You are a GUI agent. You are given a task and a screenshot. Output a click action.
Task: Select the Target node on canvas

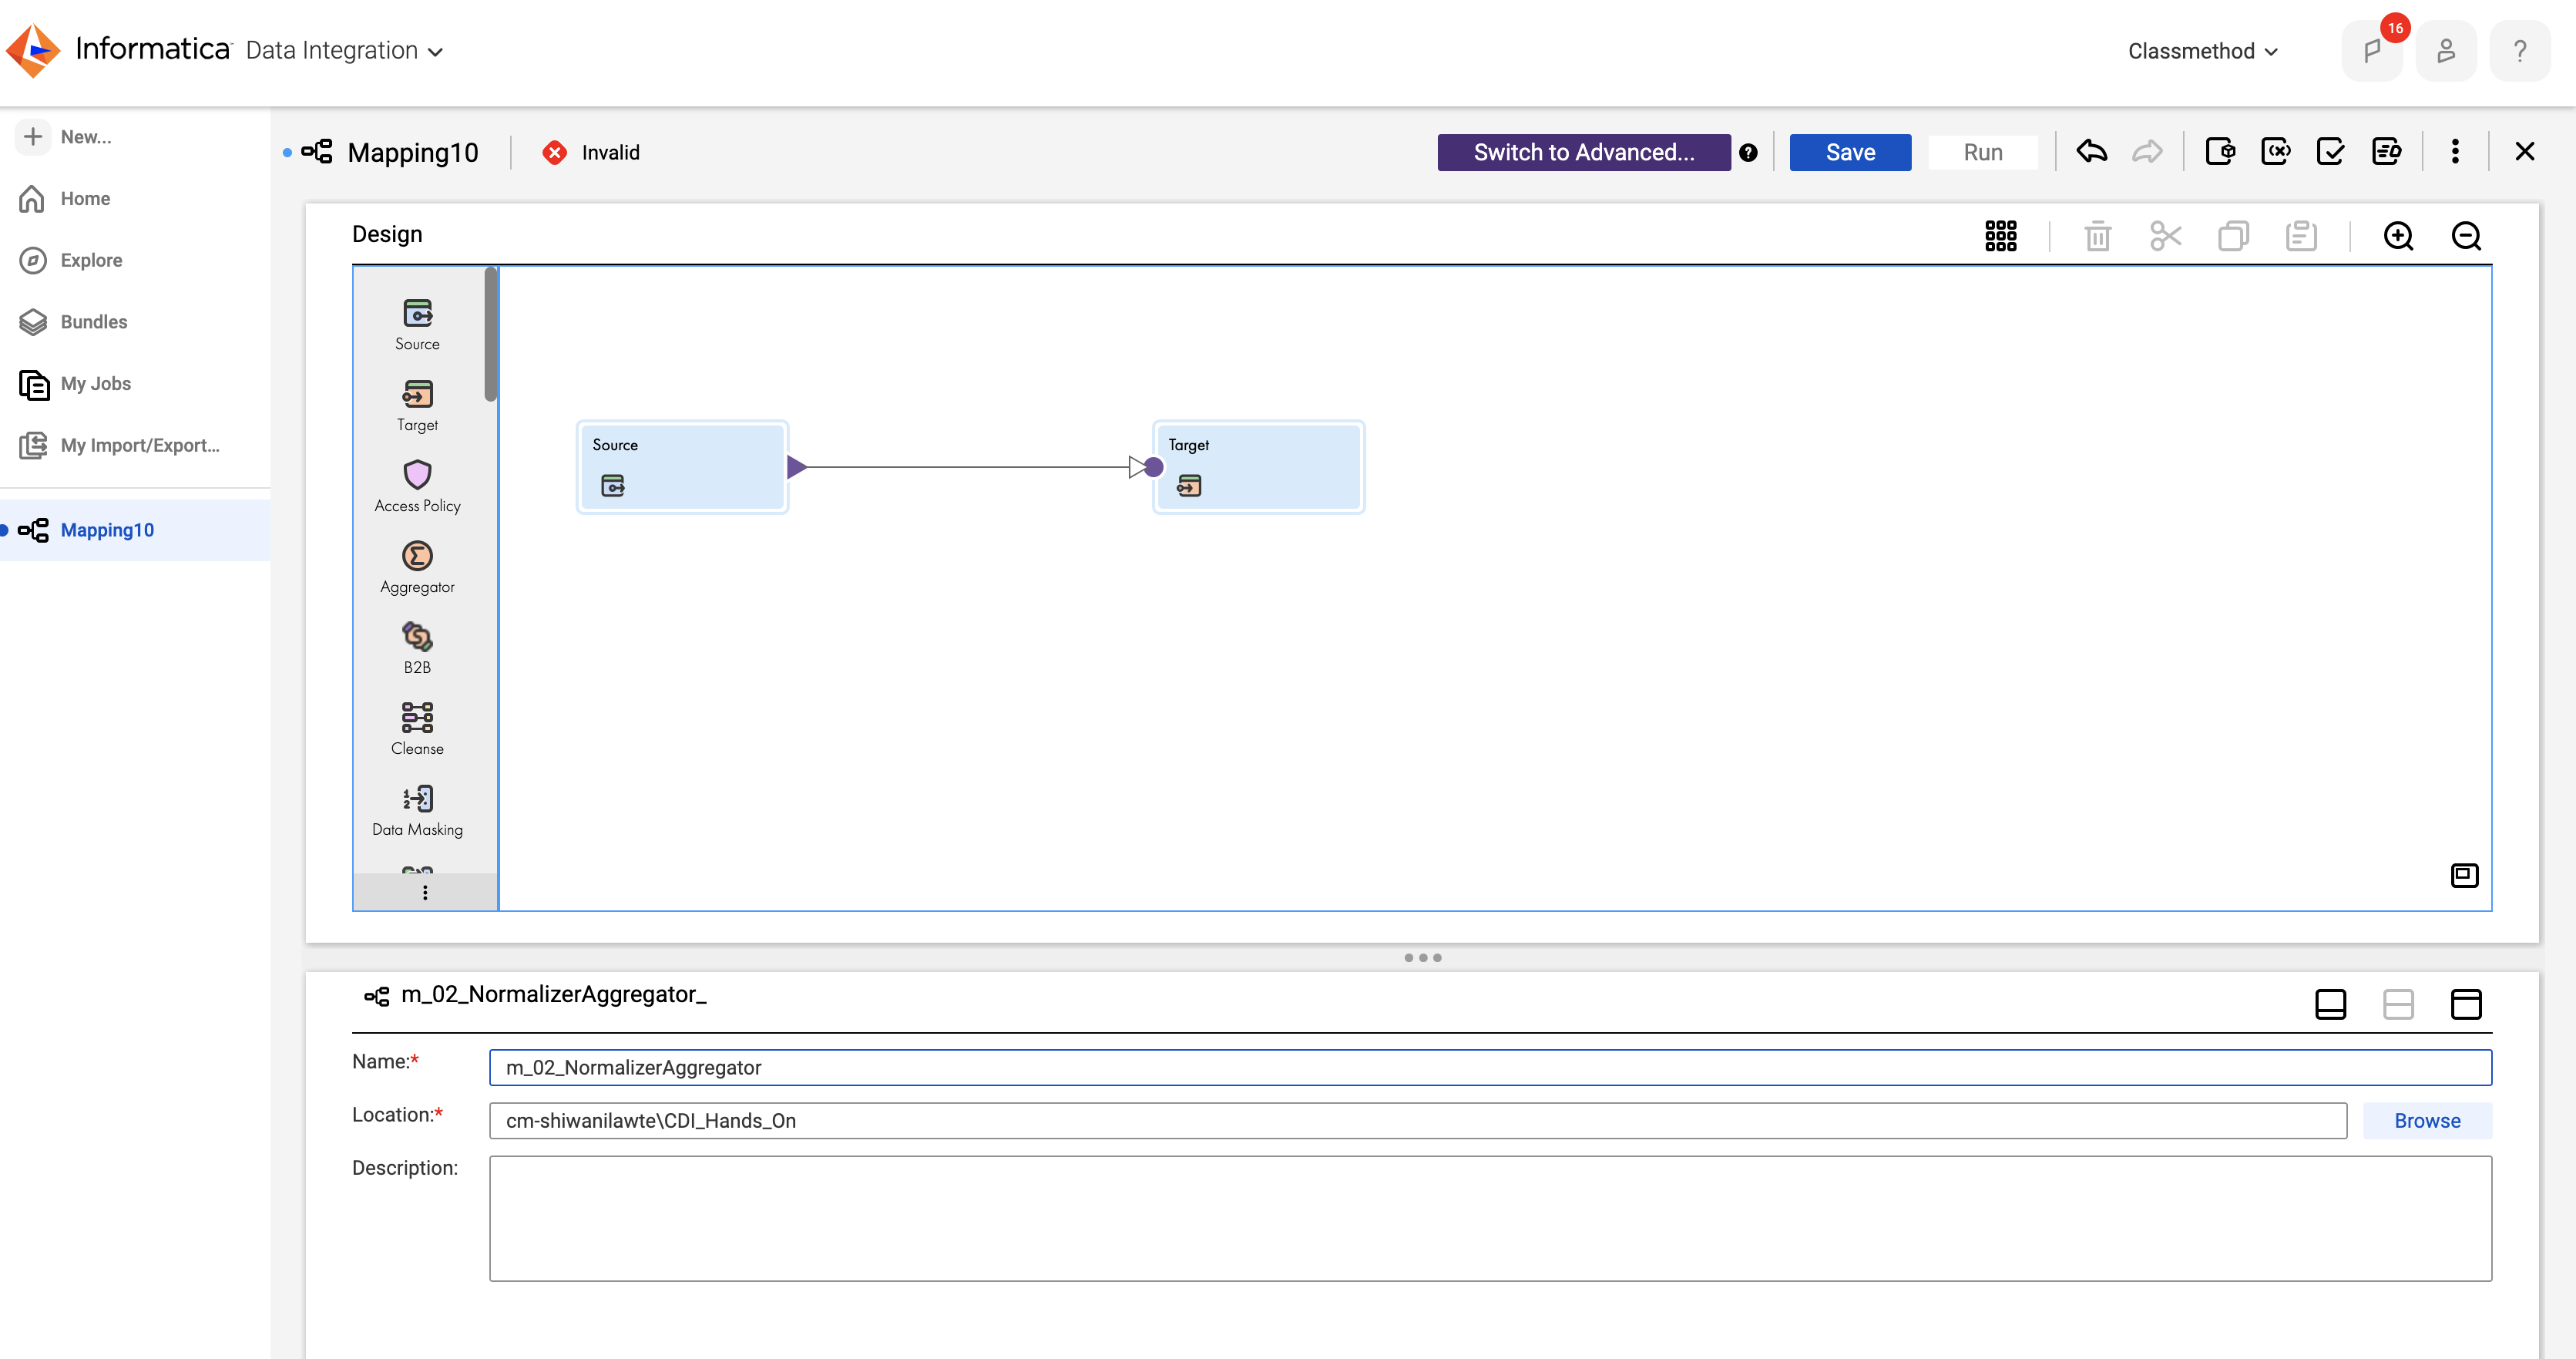1258,467
